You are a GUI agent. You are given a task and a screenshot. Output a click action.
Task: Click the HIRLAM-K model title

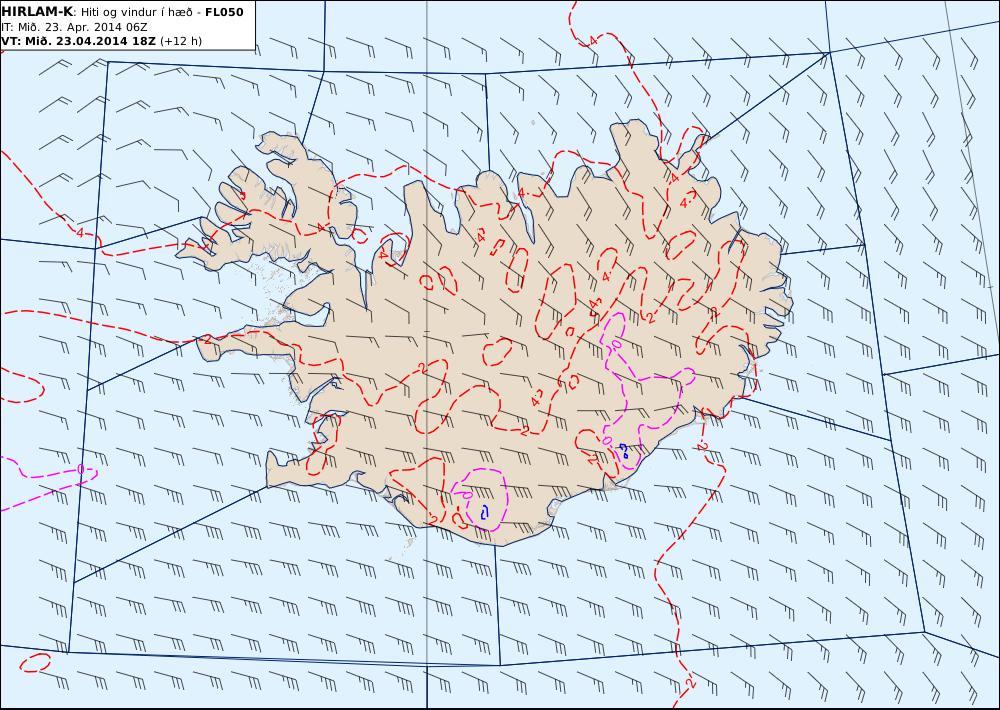(x=37, y=12)
